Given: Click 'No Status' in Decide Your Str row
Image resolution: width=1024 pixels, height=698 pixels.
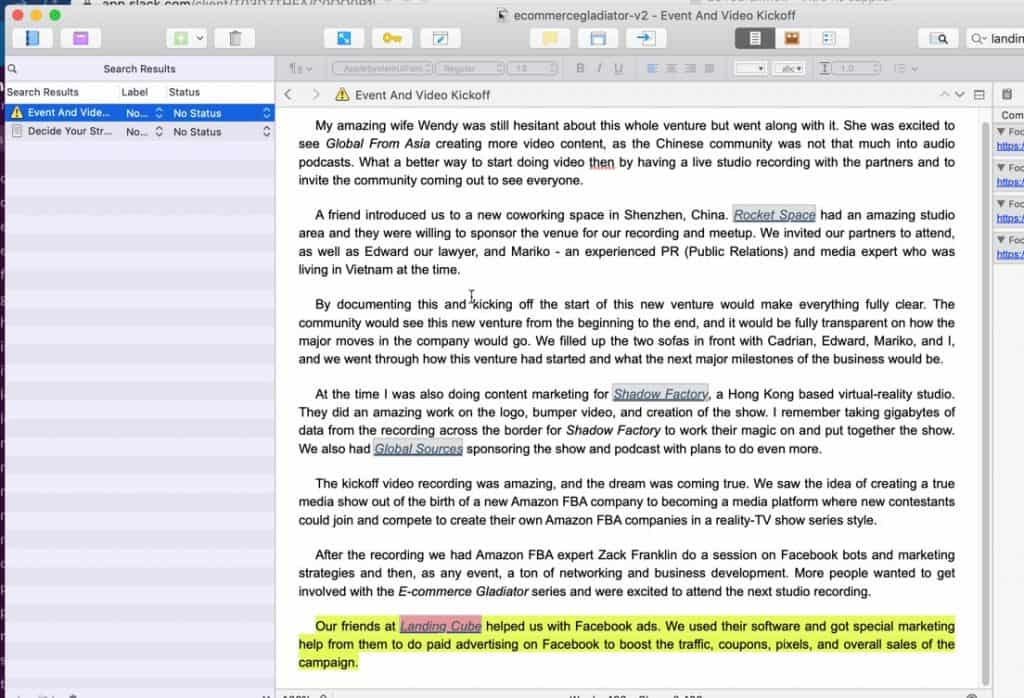Looking at the screenshot, I should 197,131.
